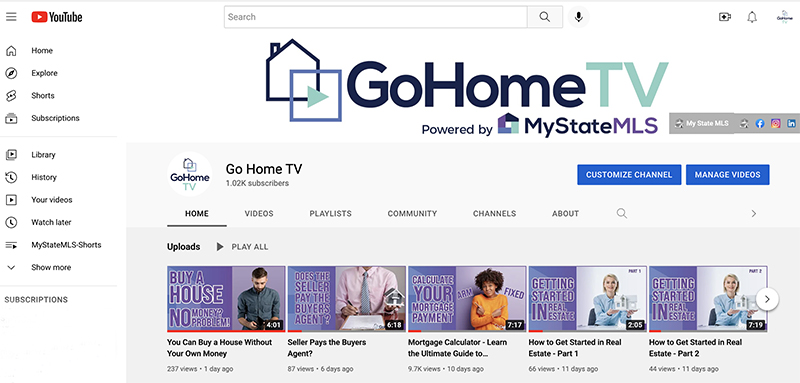
Task: Open Explore compass icon
Action: (11, 73)
